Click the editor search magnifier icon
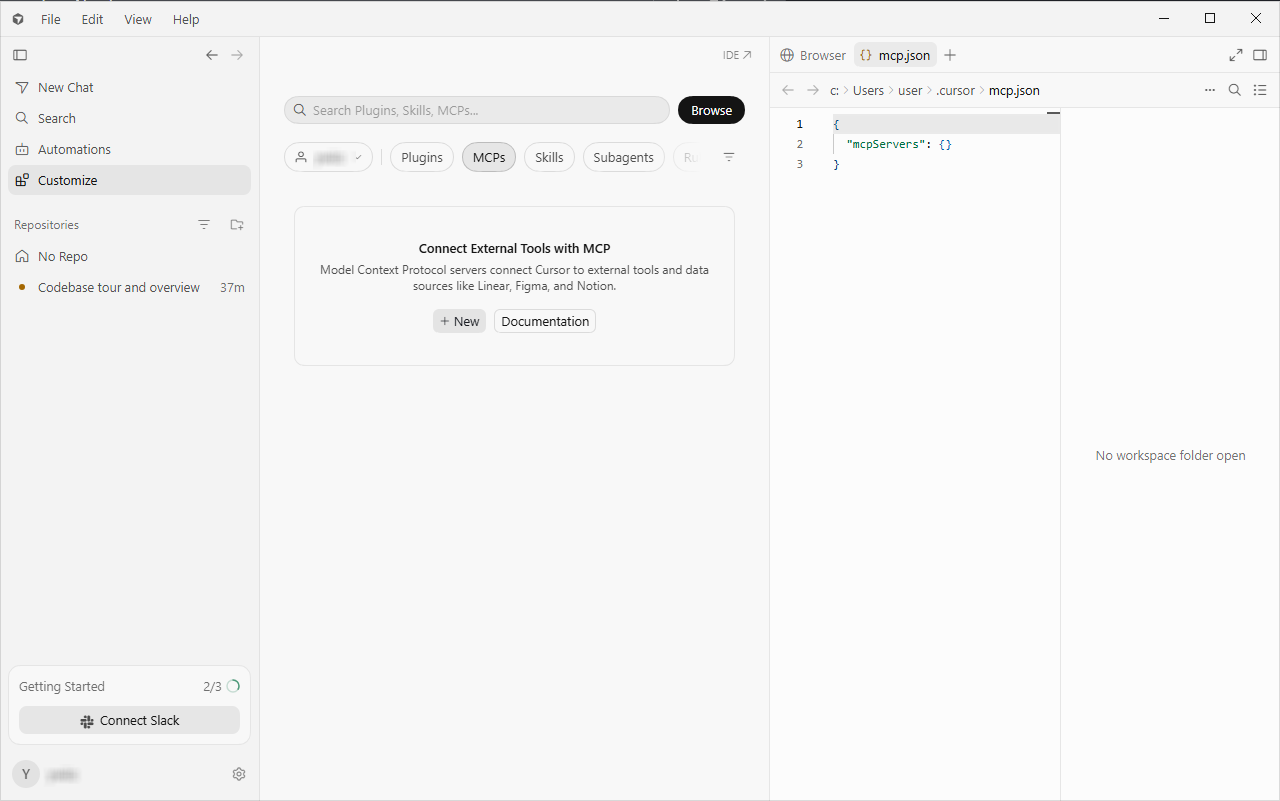 tap(1235, 90)
